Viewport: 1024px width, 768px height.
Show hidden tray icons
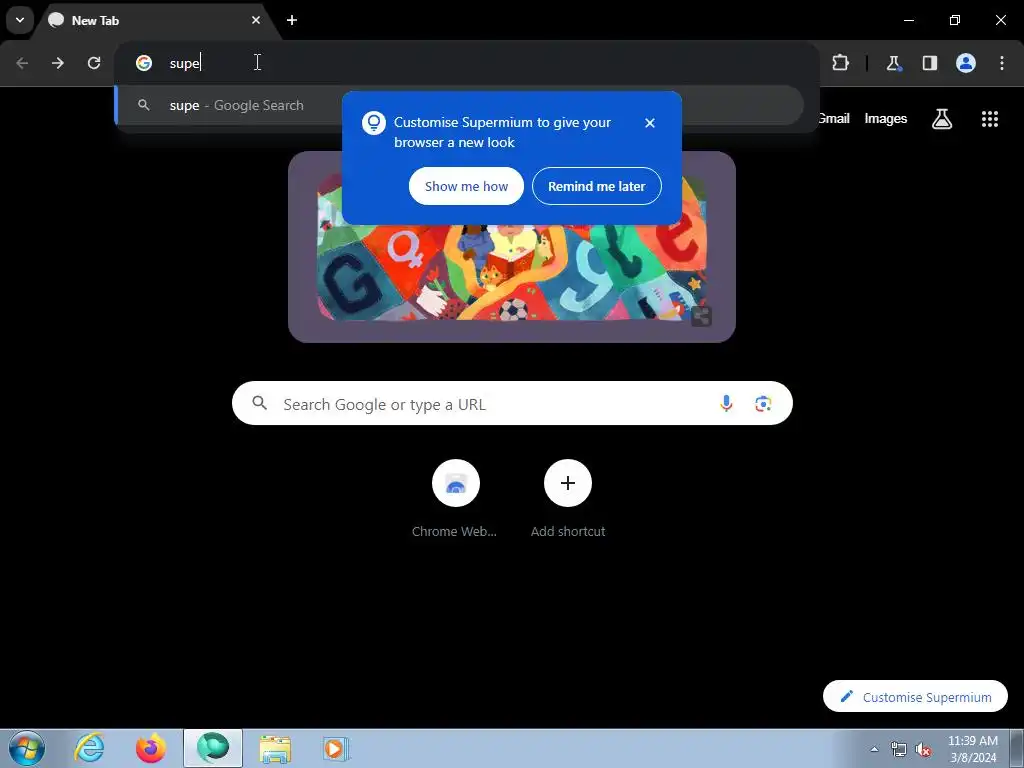[x=874, y=749]
